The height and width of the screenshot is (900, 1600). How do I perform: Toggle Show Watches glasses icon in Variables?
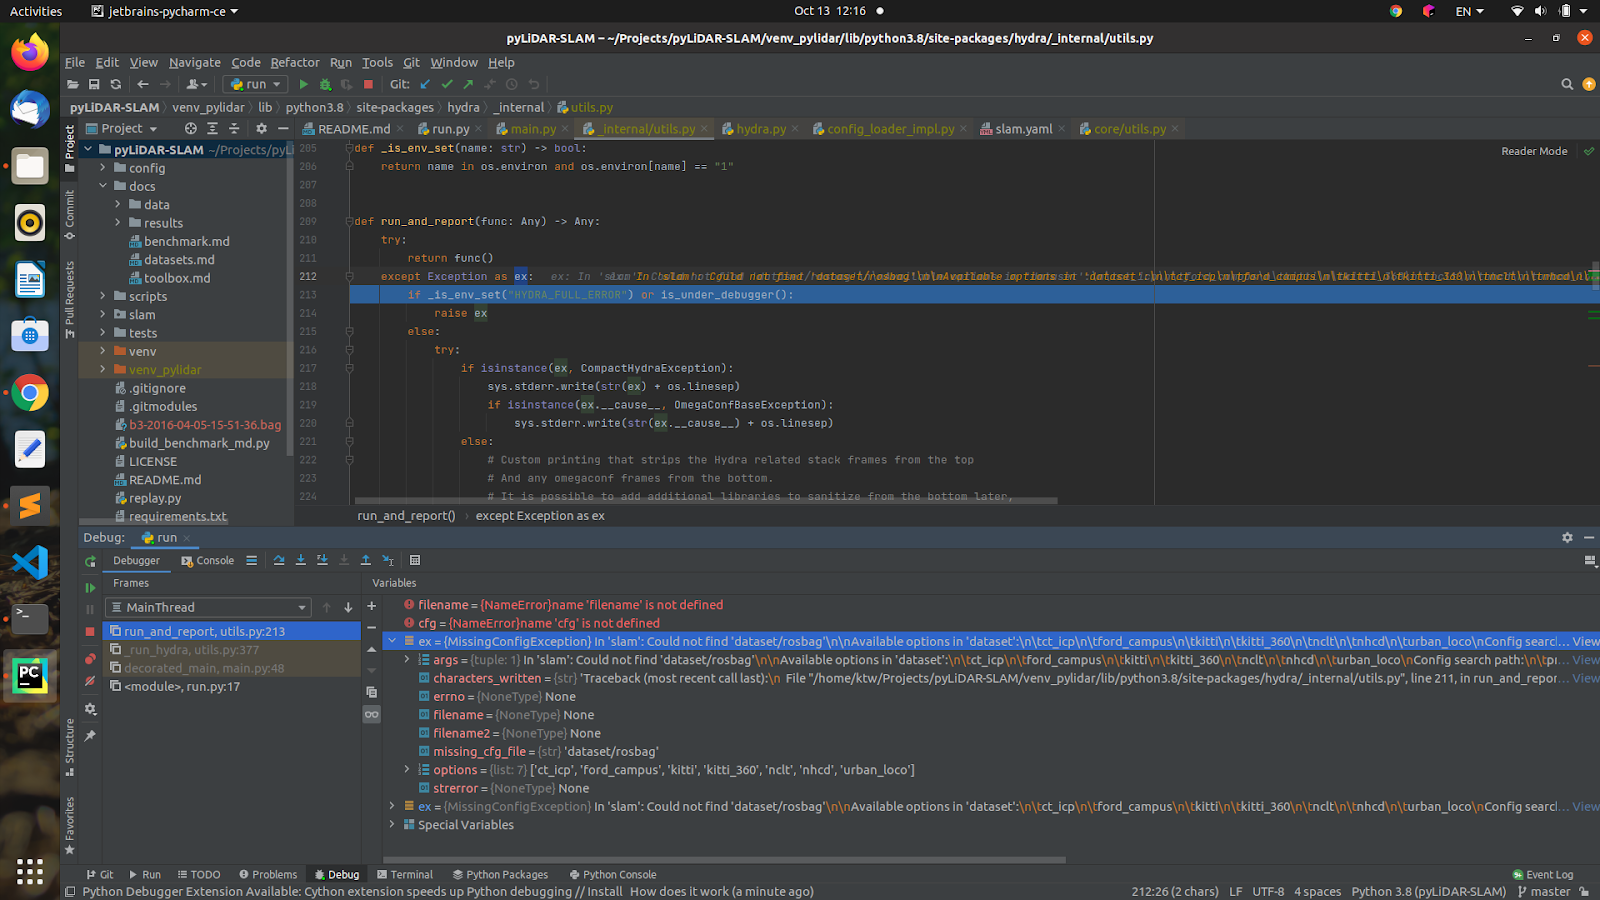coord(372,714)
